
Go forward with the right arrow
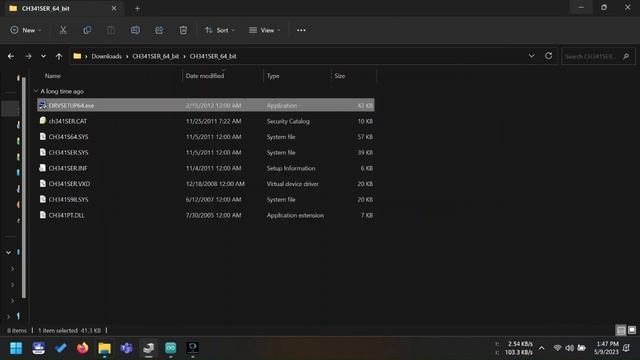28,56
